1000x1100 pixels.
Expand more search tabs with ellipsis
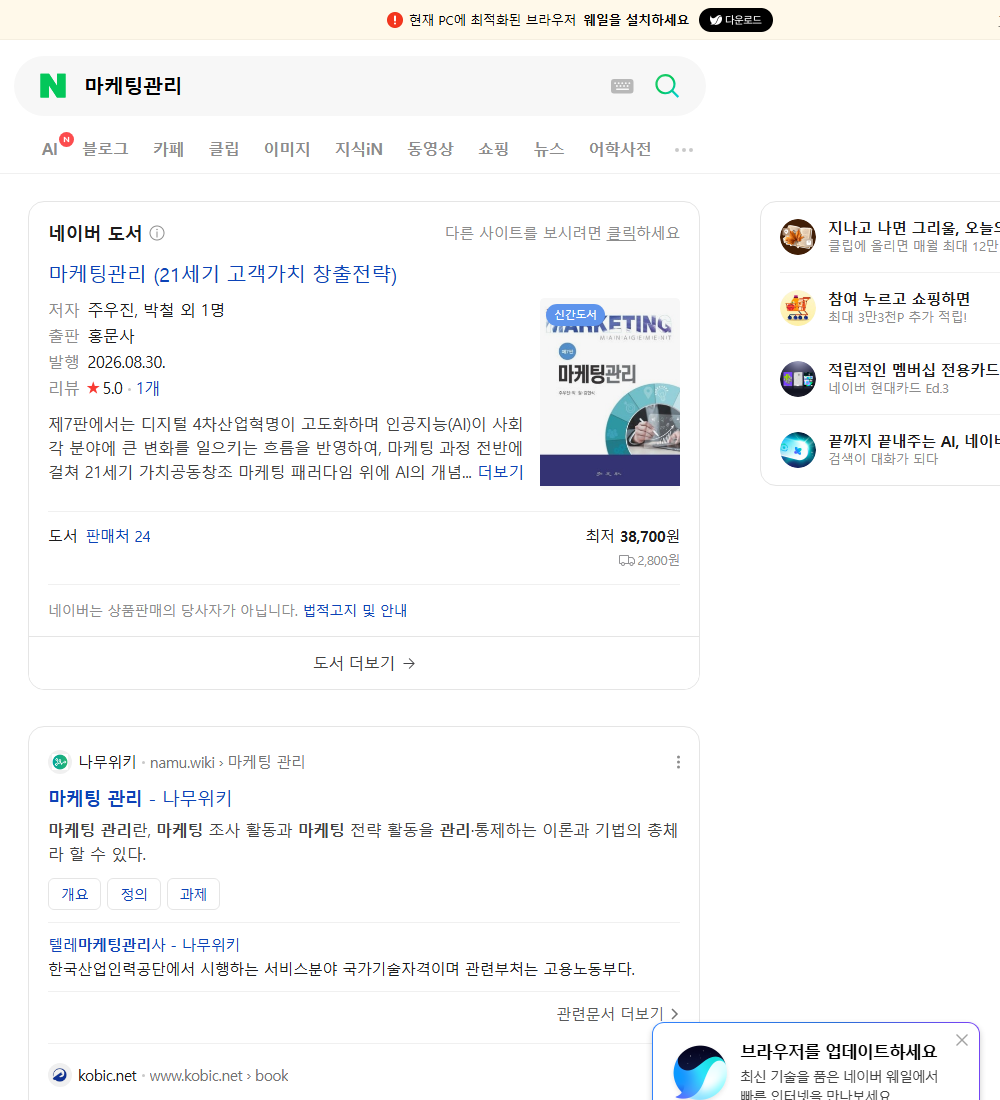click(x=684, y=149)
